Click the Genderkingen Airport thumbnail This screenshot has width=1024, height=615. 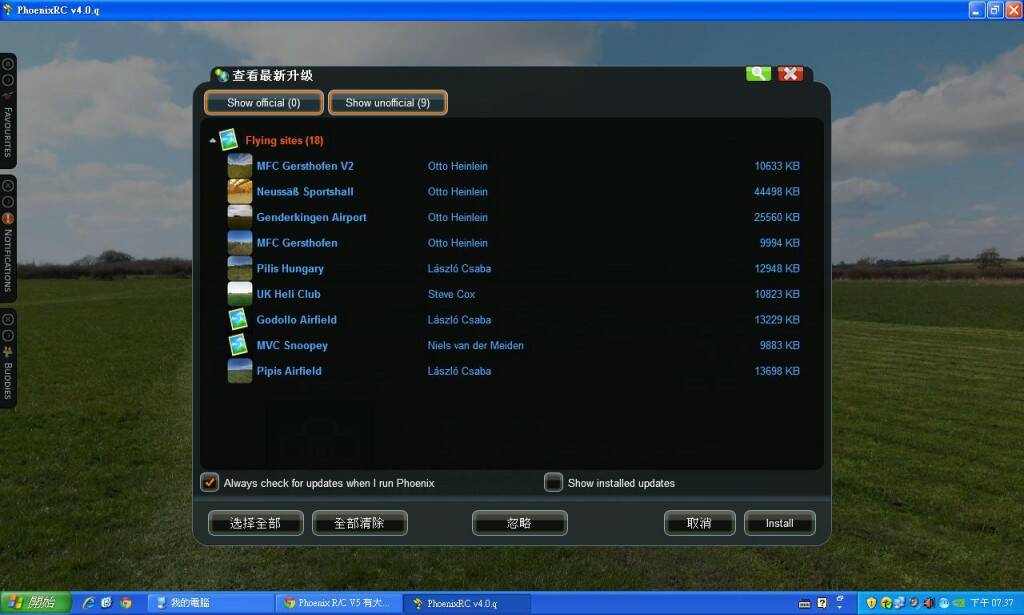[240, 217]
